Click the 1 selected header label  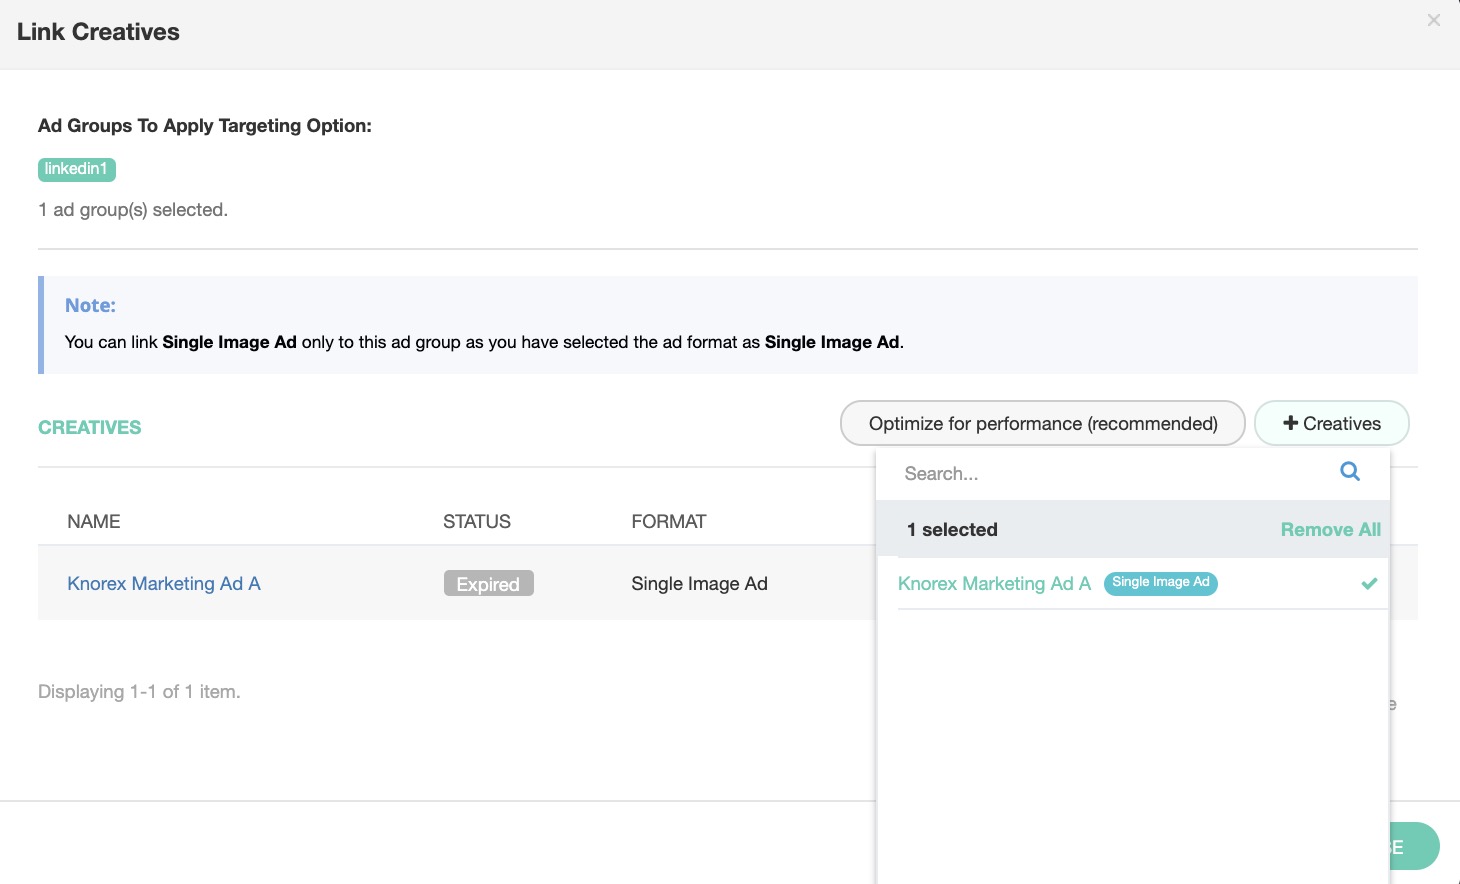point(952,529)
